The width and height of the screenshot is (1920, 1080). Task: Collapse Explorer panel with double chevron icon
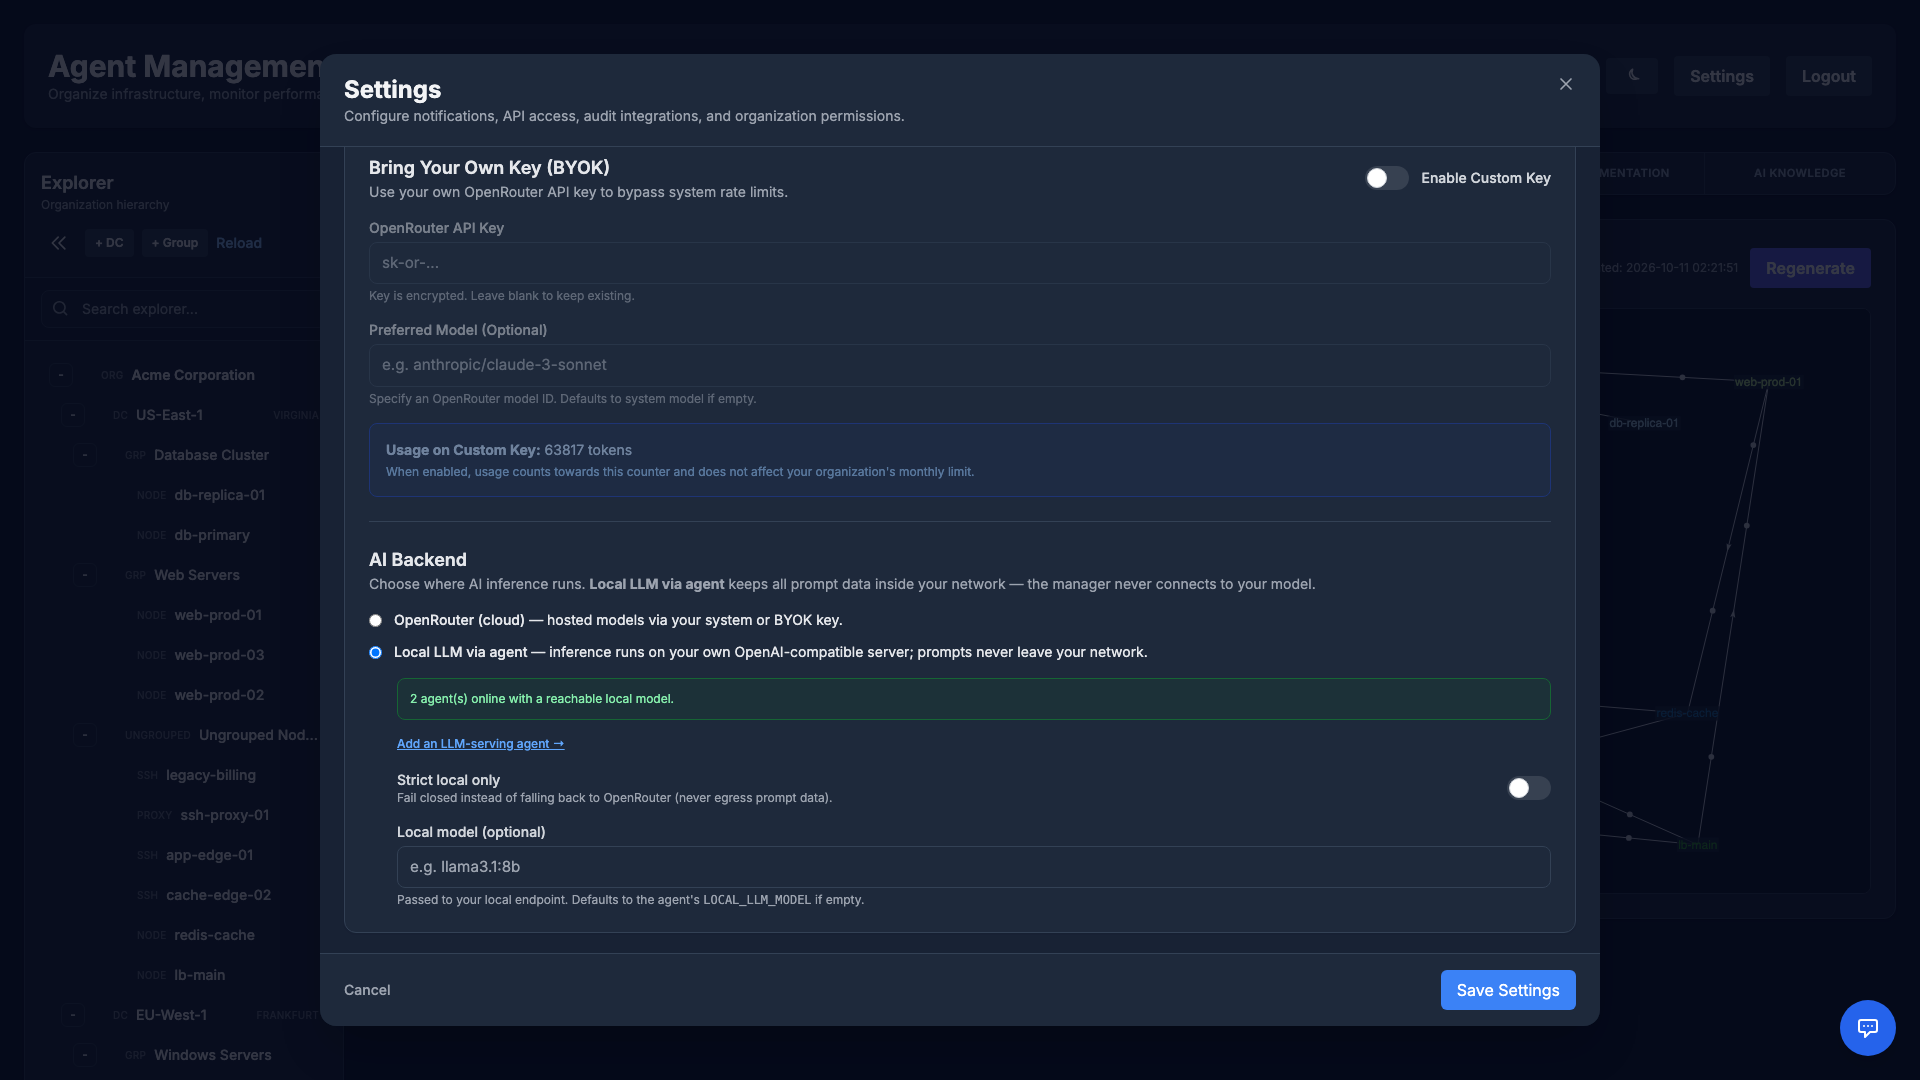(x=59, y=243)
